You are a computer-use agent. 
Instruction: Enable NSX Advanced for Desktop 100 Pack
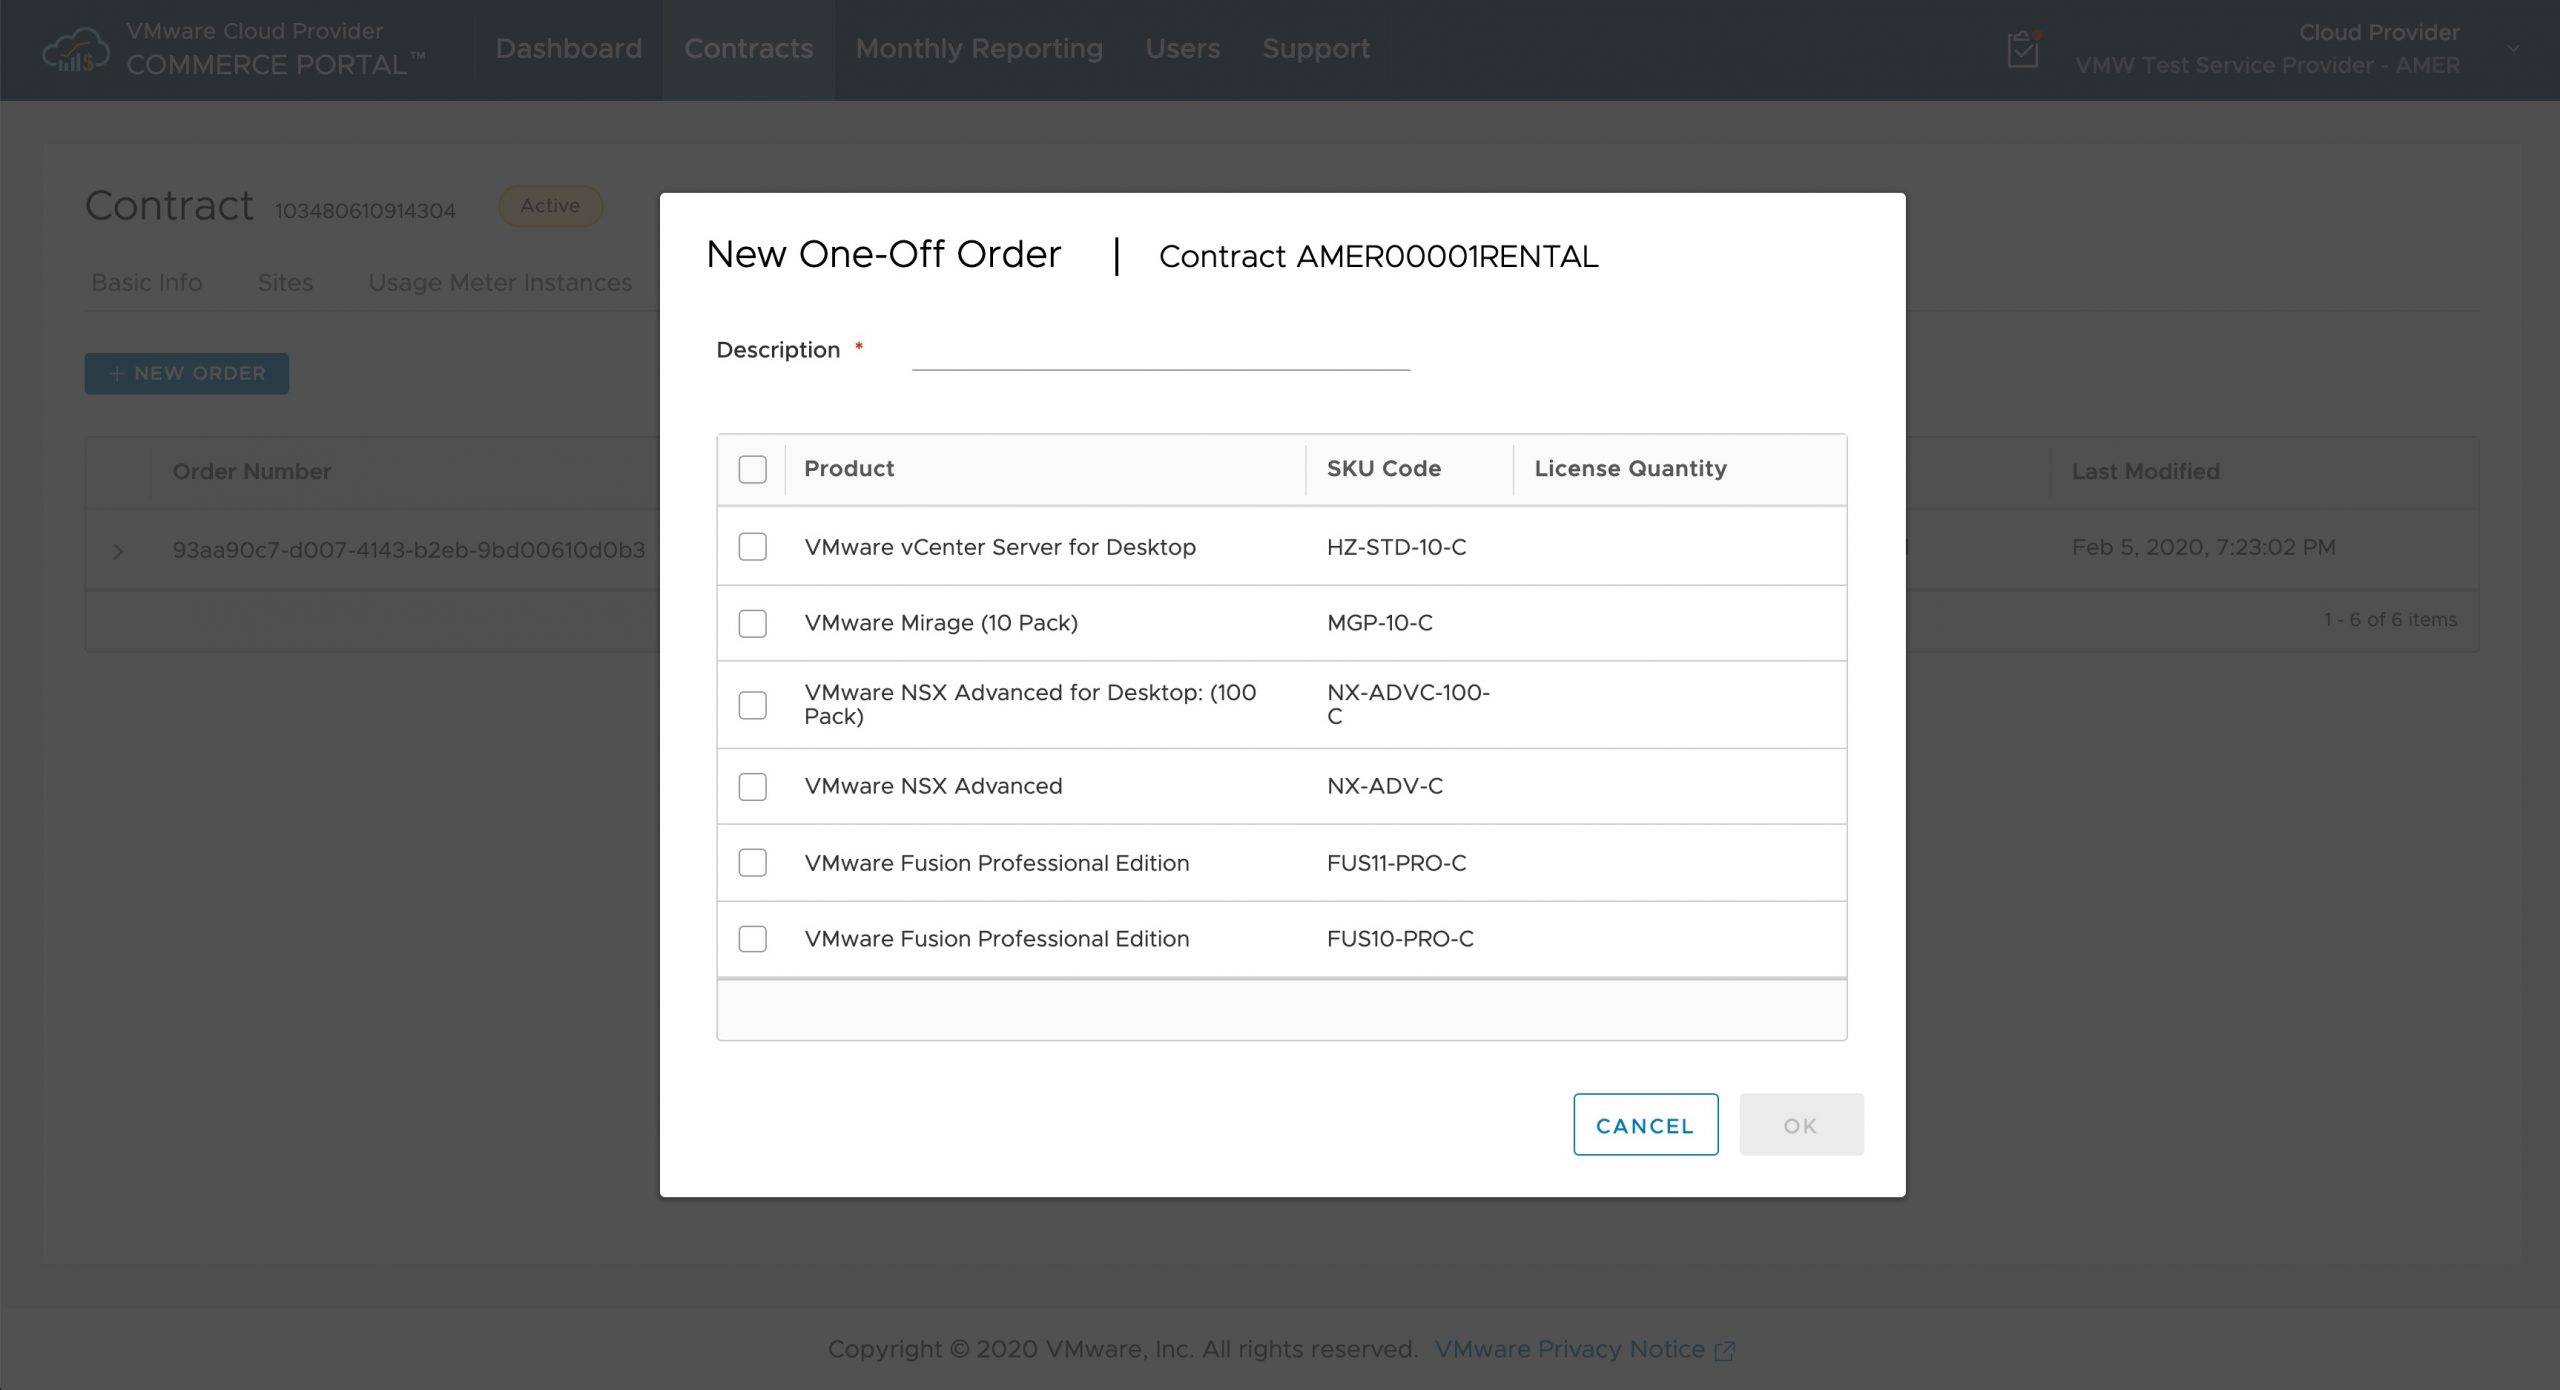[752, 705]
